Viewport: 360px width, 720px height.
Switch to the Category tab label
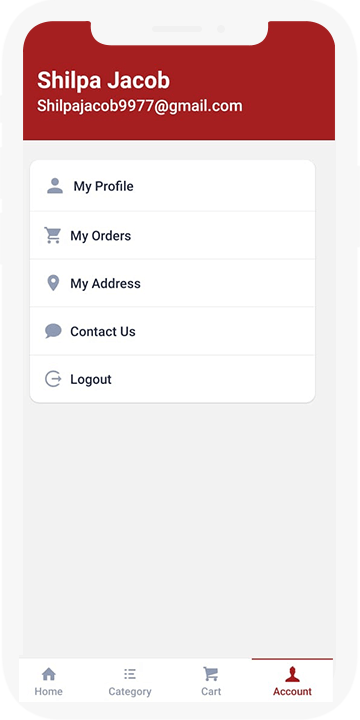[130, 692]
